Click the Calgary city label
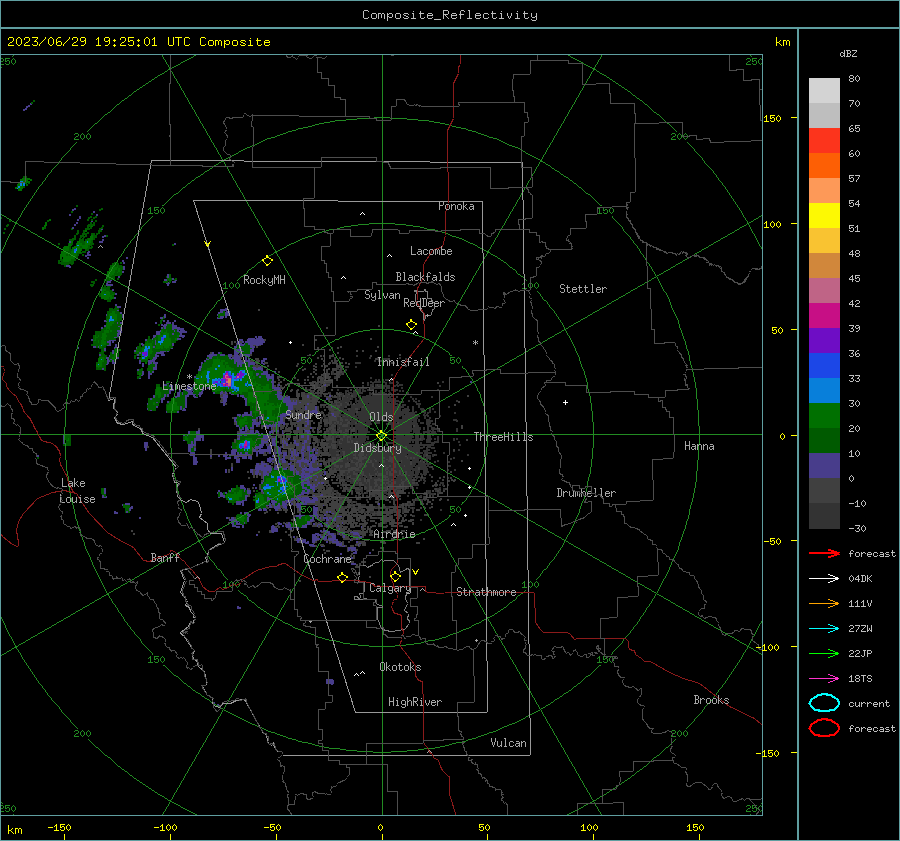The width and height of the screenshot is (900, 841). pyautogui.click(x=390, y=588)
